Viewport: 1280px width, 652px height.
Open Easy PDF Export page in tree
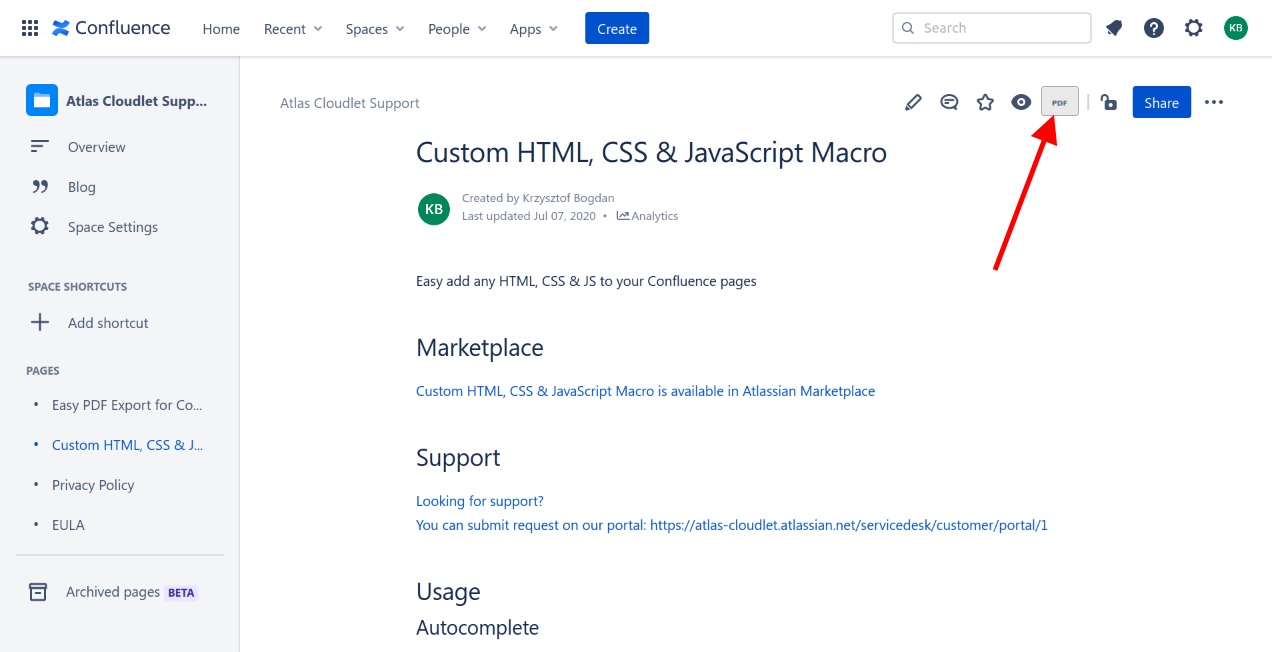[x=127, y=405]
